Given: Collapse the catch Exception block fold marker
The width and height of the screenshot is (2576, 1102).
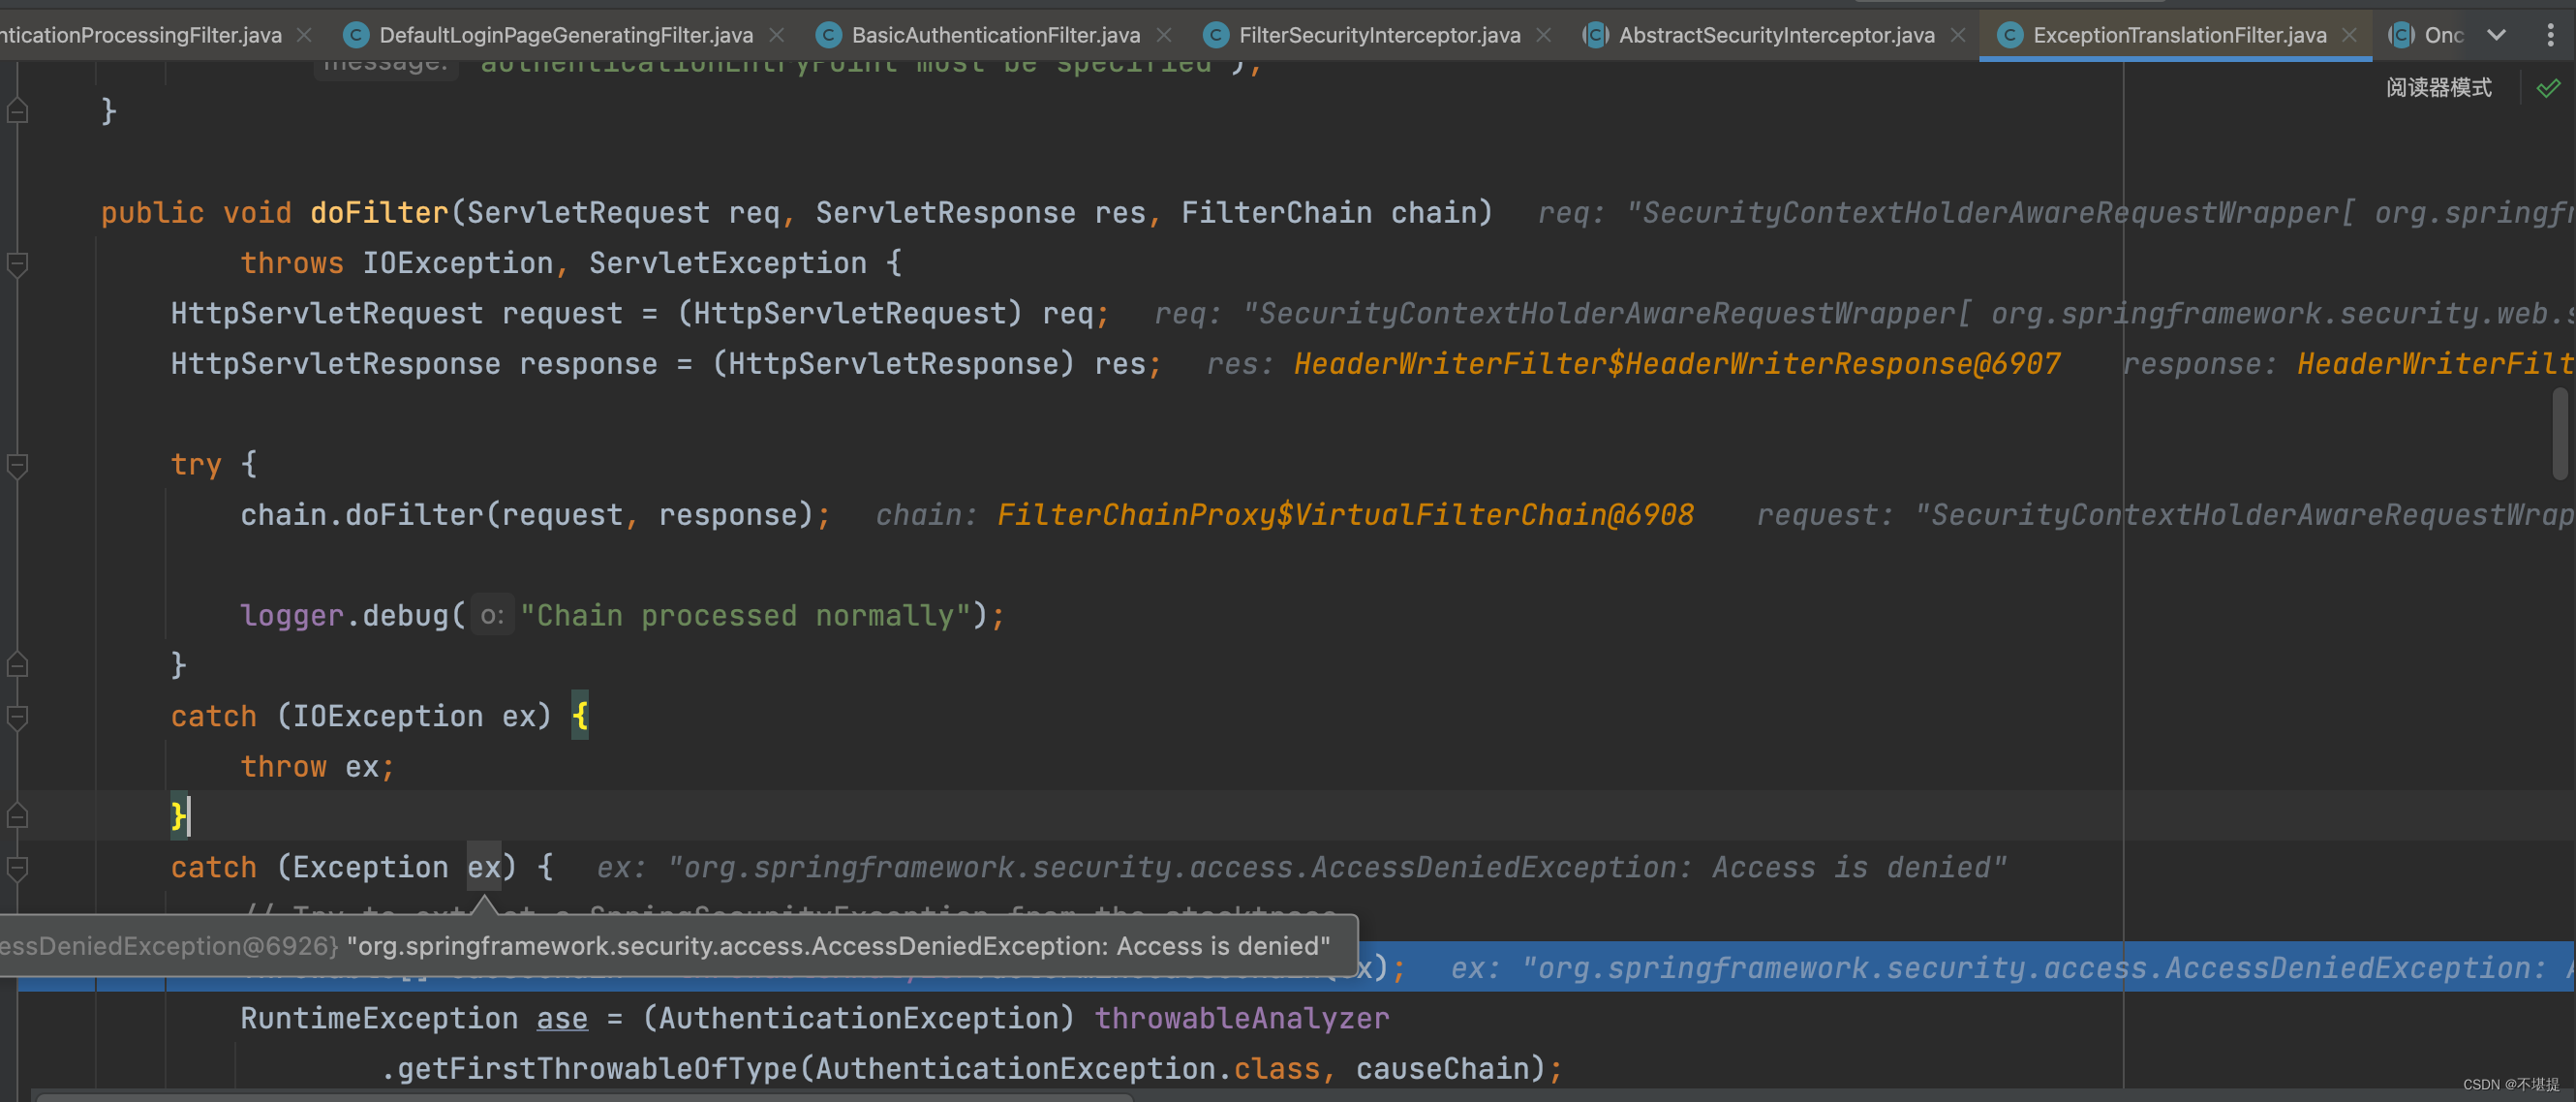Looking at the screenshot, I should tap(17, 868).
